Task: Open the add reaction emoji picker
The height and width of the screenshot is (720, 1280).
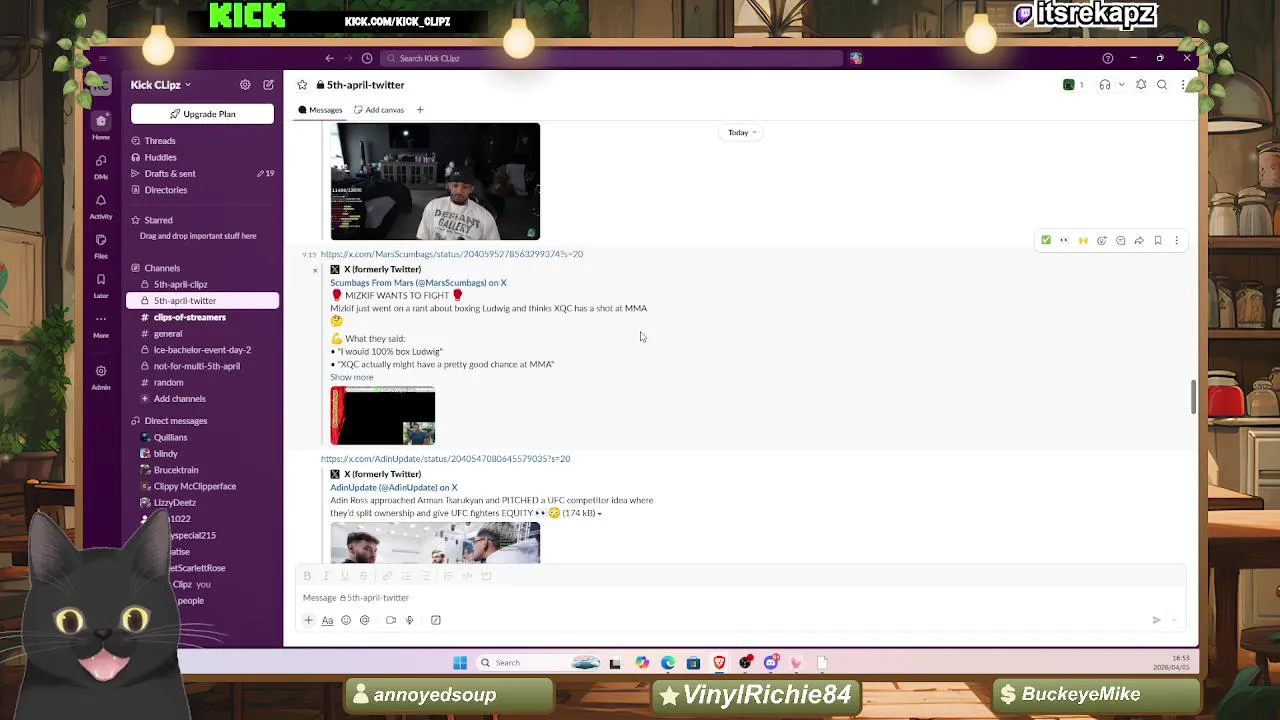Action: pyautogui.click(x=1102, y=241)
